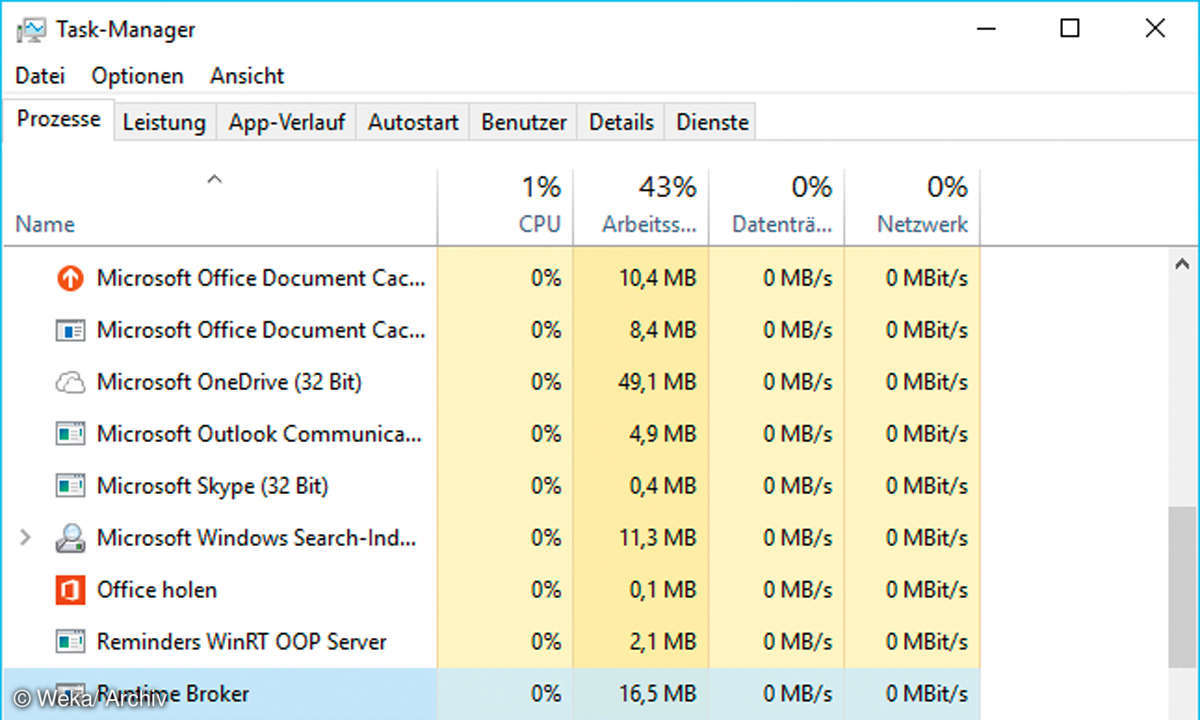Open the Ansicht menu
1200x720 pixels.
[x=247, y=76]
